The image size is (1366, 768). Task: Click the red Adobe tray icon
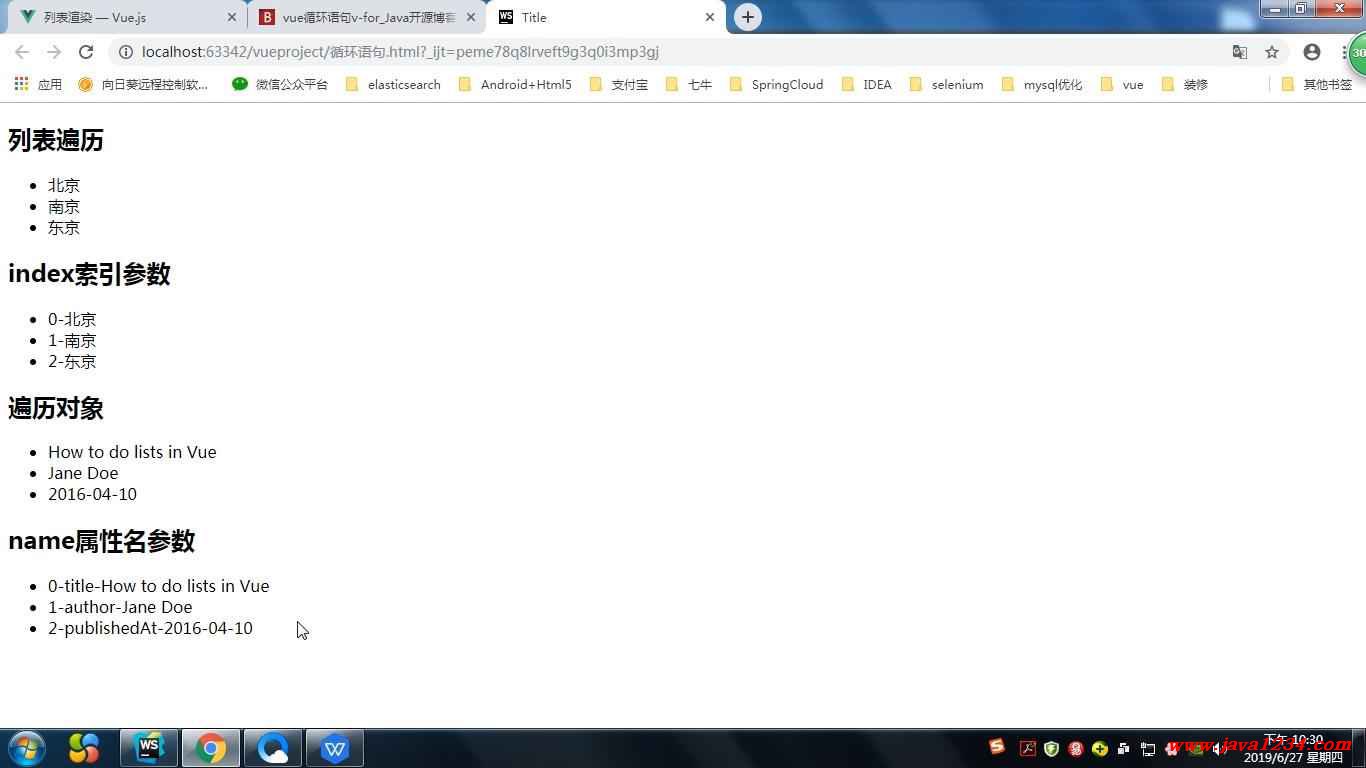tap(1027, 748)
